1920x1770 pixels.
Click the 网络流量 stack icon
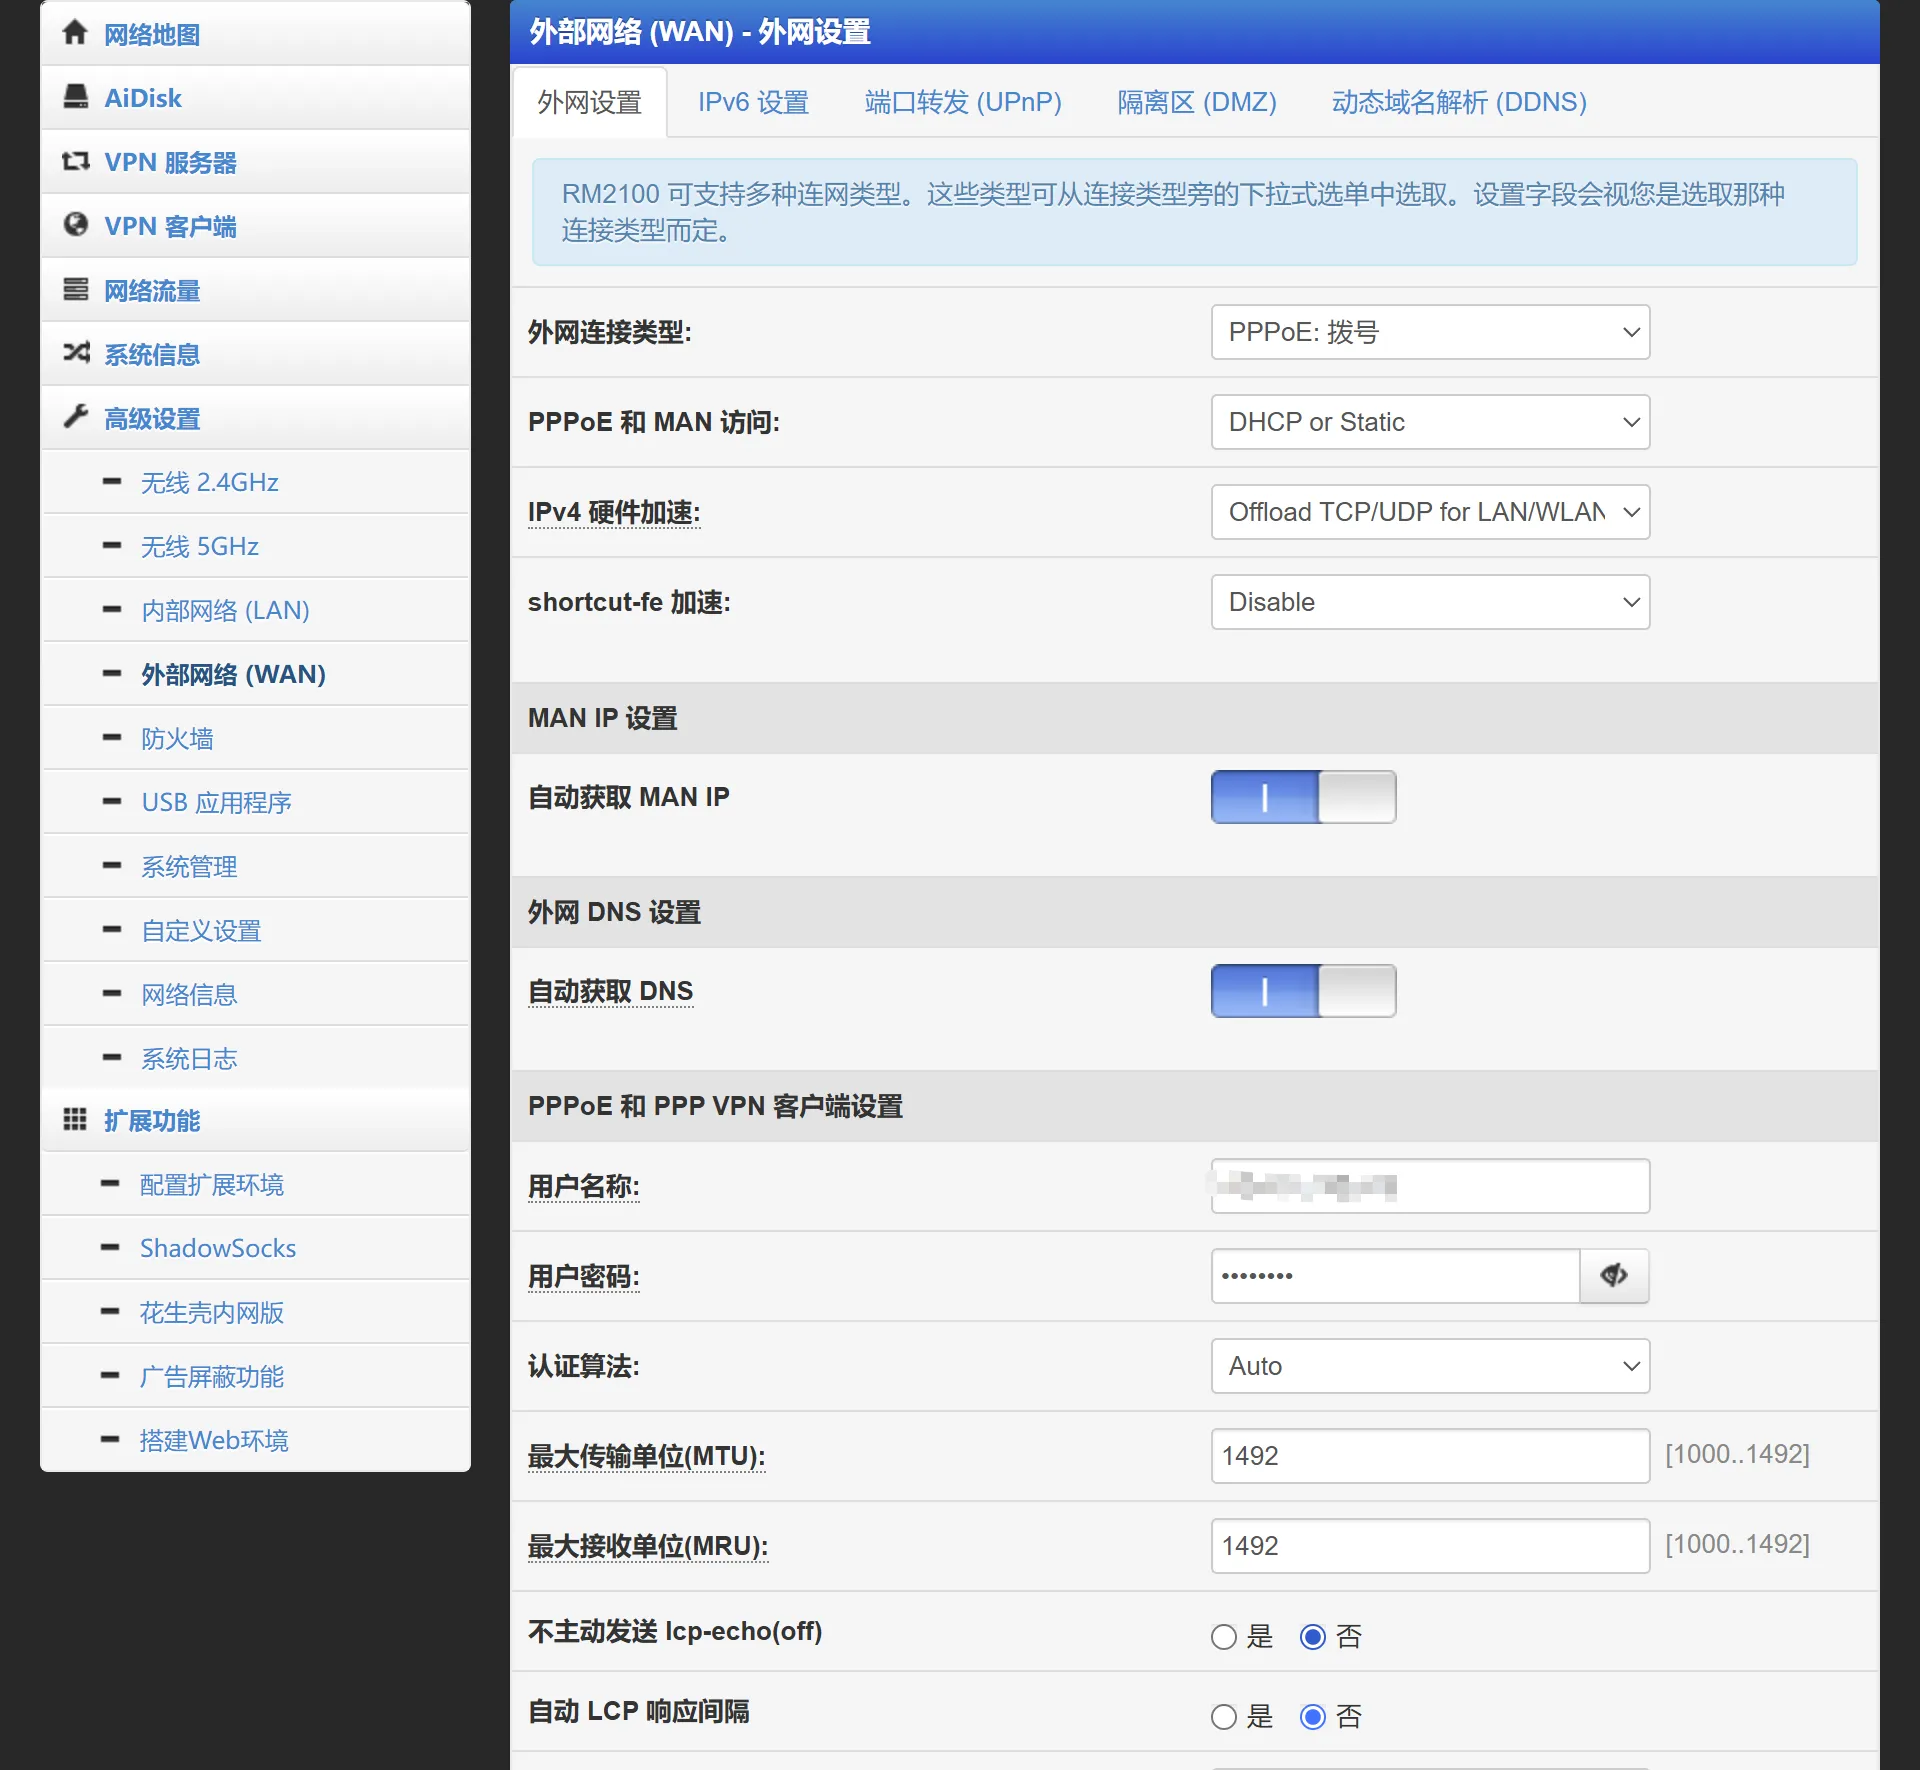75,289
